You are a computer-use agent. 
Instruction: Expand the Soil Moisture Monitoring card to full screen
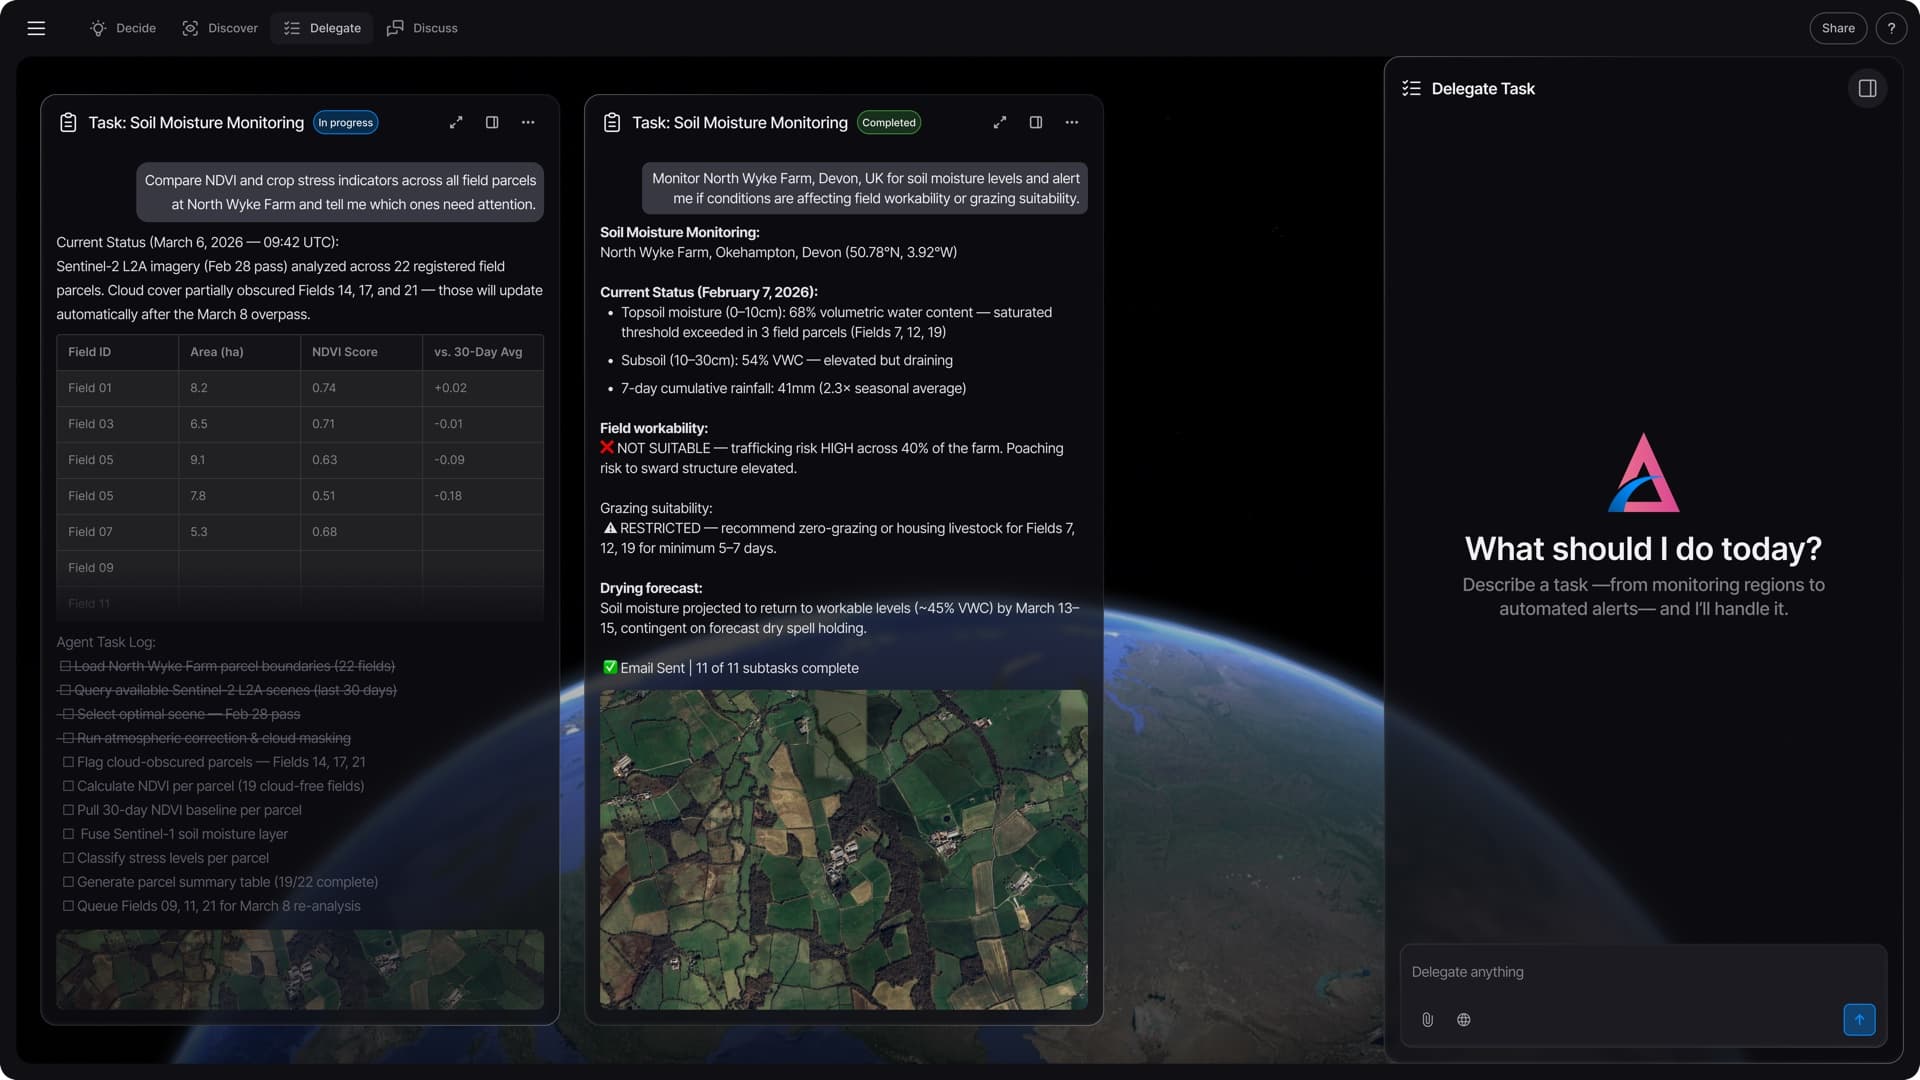457,122
